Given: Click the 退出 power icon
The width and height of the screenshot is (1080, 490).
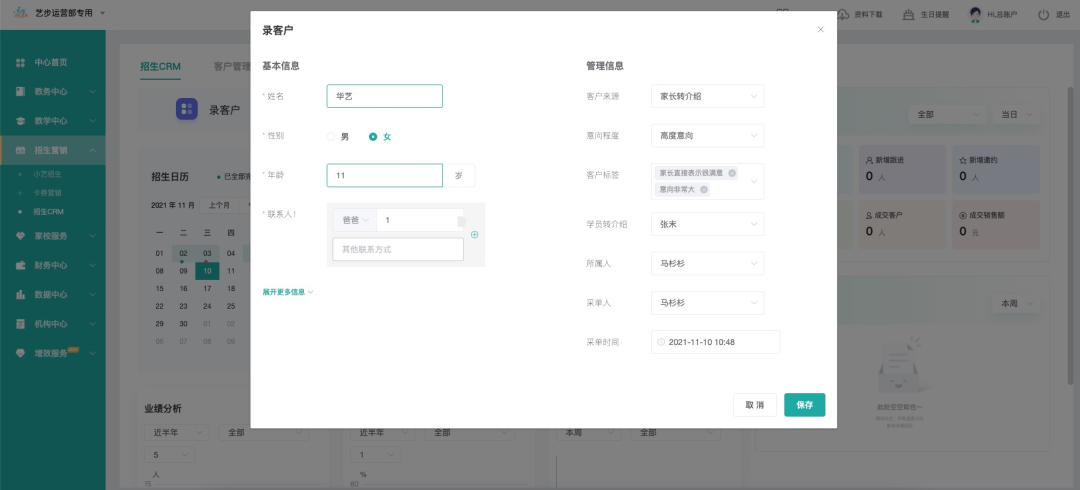Looking at the screenshot, I should [1043, 14].
